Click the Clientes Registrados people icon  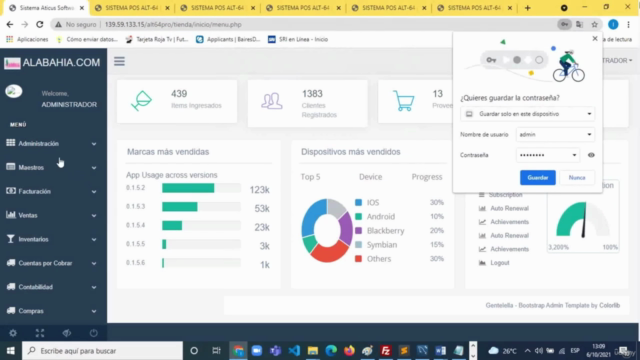tap(271, 101)
